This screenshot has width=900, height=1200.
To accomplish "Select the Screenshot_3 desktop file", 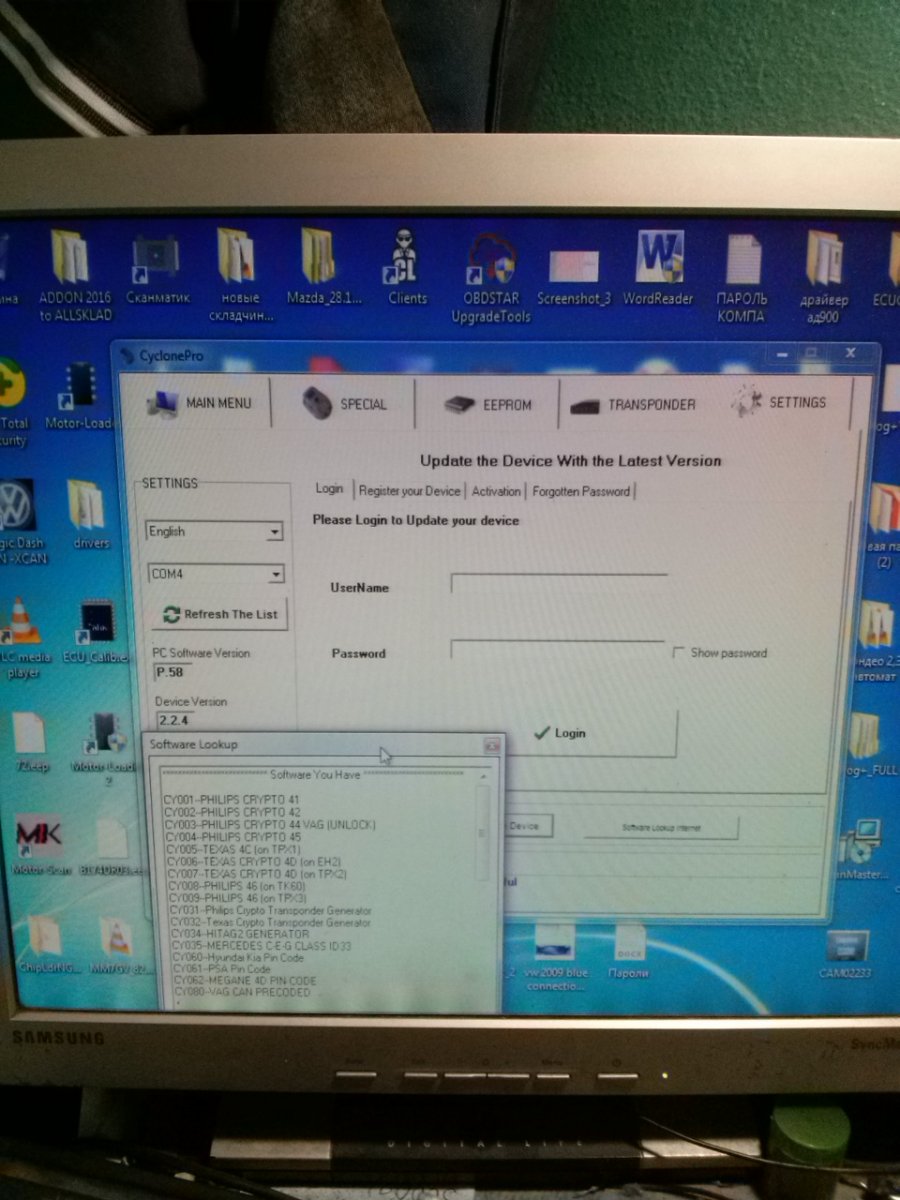I will pyautogui.click(x=573, y=275).
